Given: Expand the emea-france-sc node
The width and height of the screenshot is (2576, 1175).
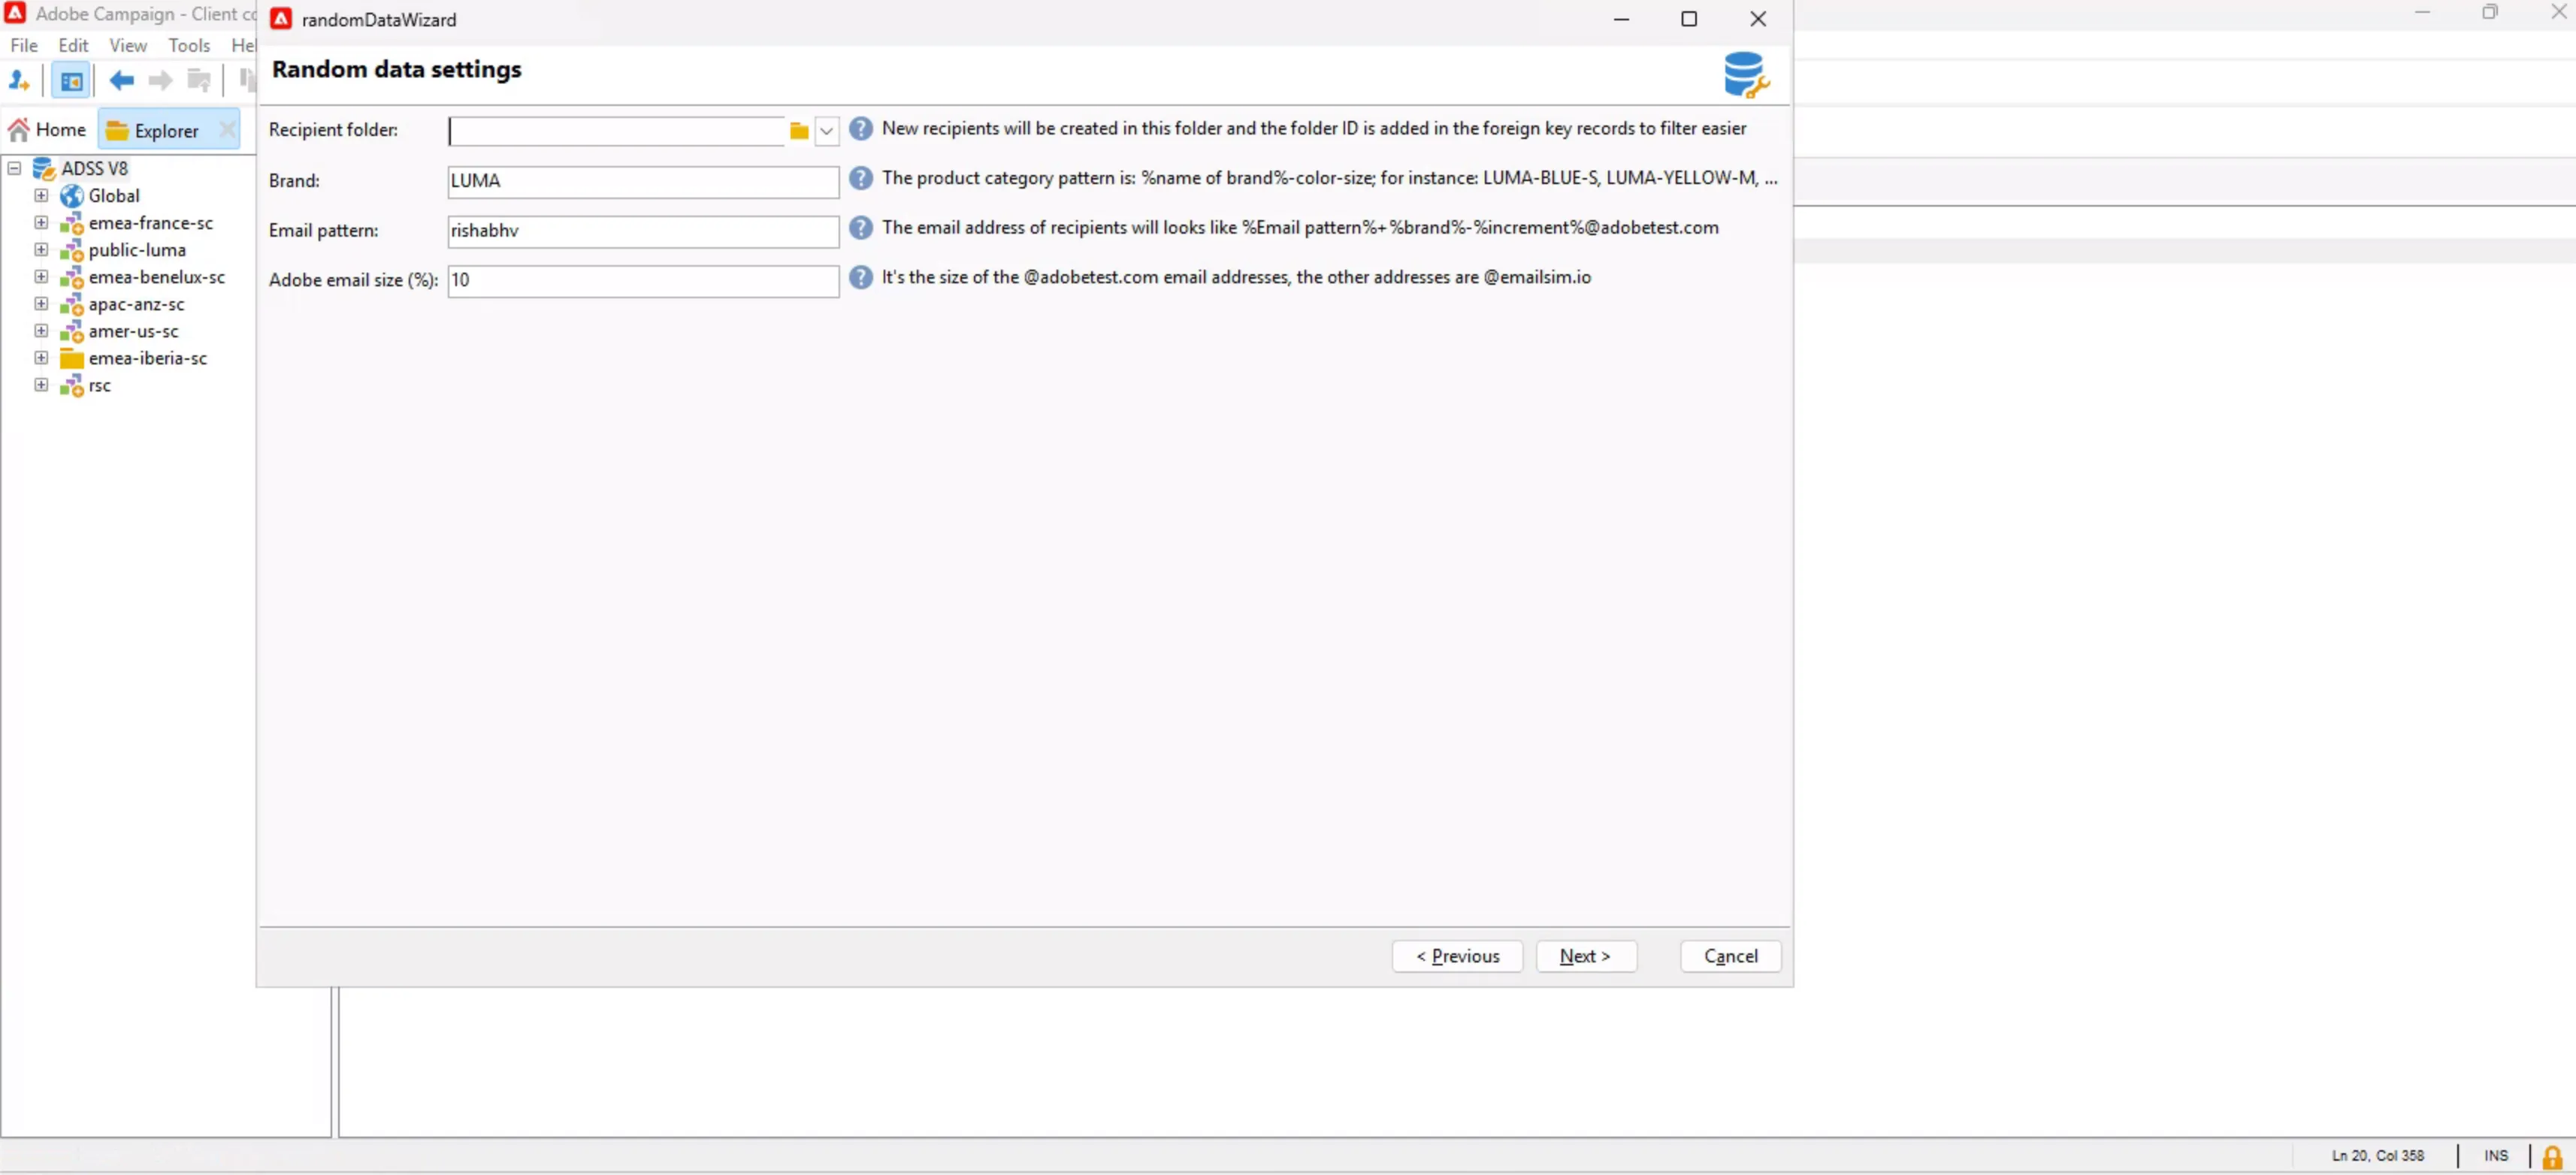Looking at the screenshot, I should tap(41, 222).
